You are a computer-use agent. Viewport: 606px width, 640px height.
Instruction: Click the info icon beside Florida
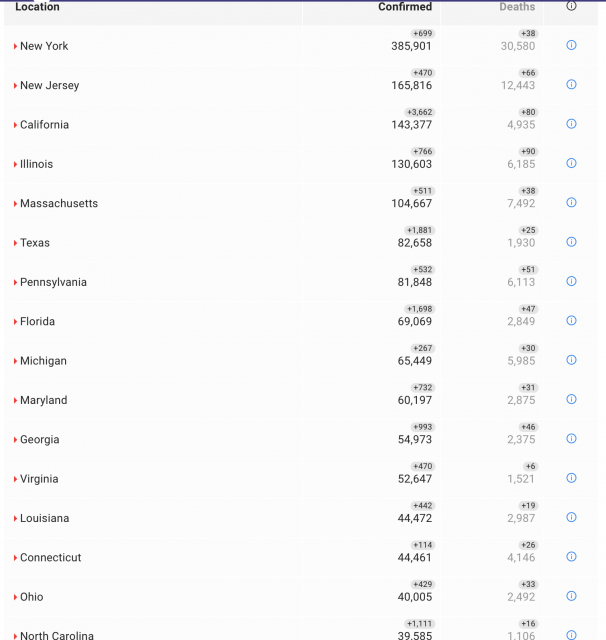(571, 321)
